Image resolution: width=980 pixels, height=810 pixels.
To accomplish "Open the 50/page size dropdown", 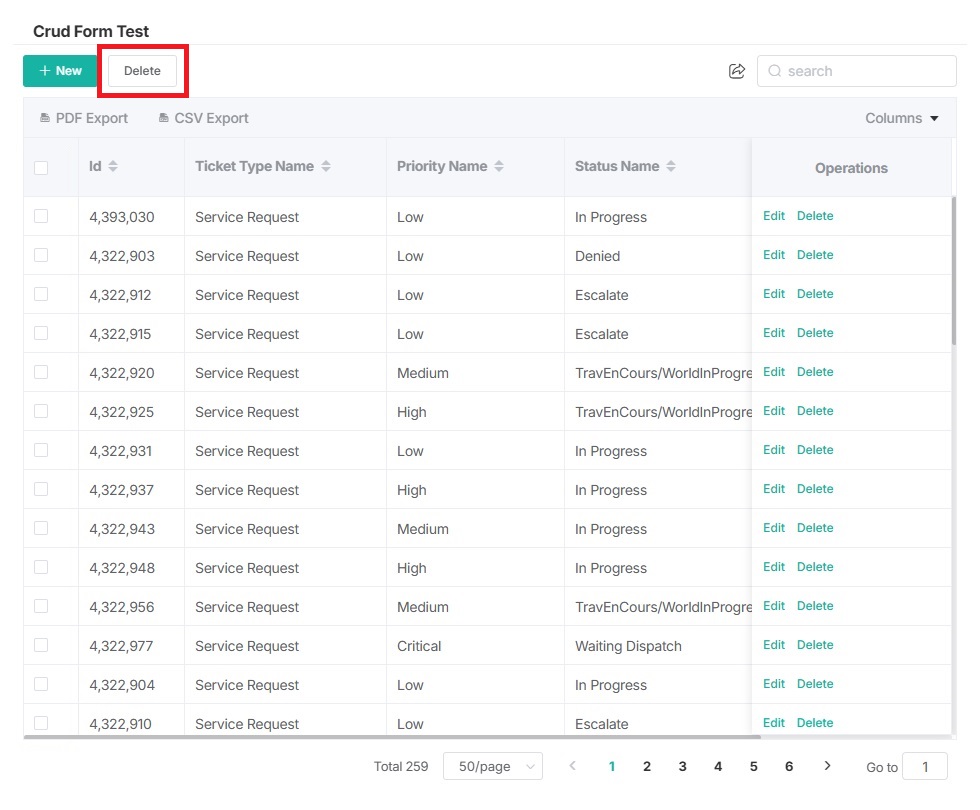I will tap(492, 766).
